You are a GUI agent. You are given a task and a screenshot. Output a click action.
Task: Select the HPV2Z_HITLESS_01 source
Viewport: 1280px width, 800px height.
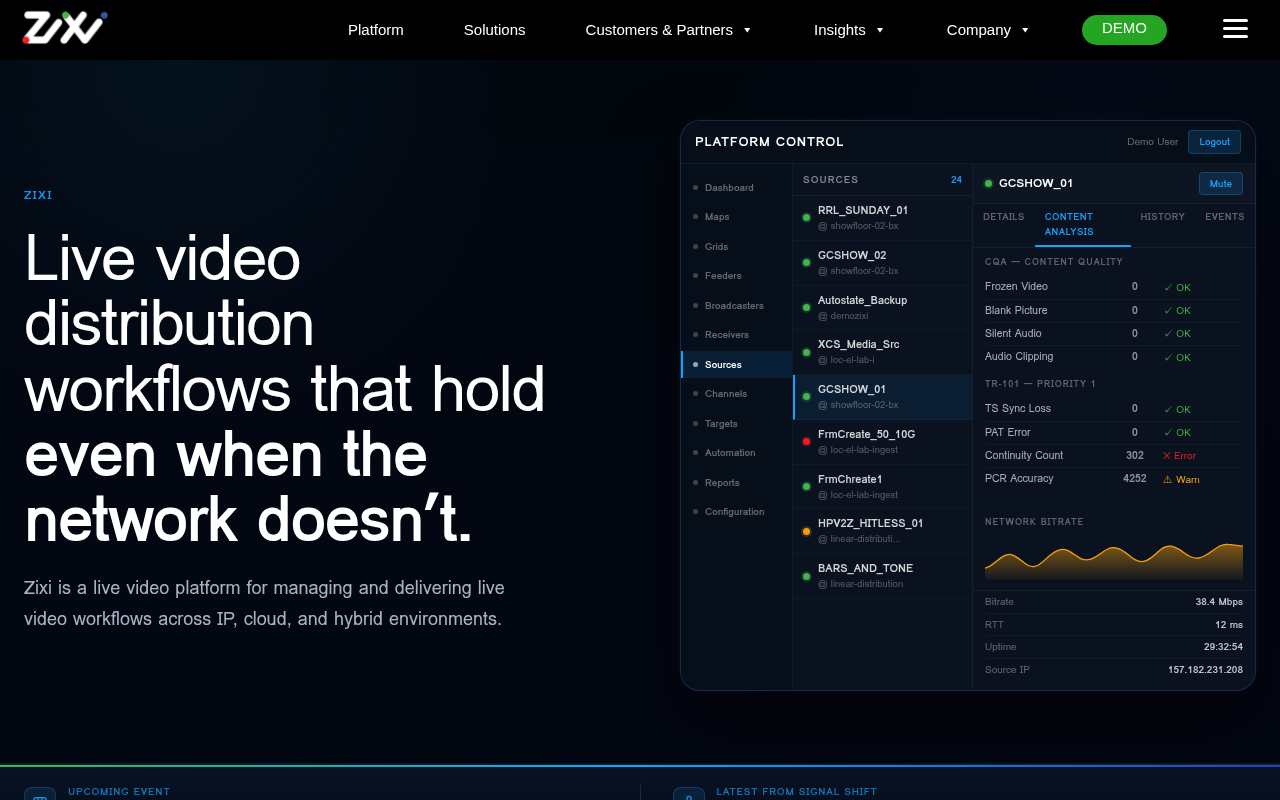(x=883, y=531)
